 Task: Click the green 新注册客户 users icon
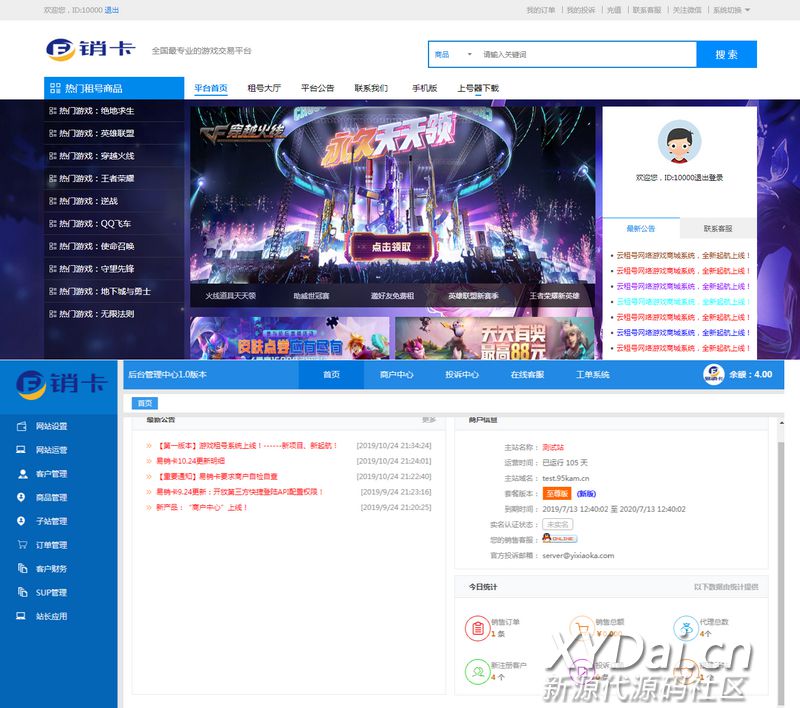point(478,672)
